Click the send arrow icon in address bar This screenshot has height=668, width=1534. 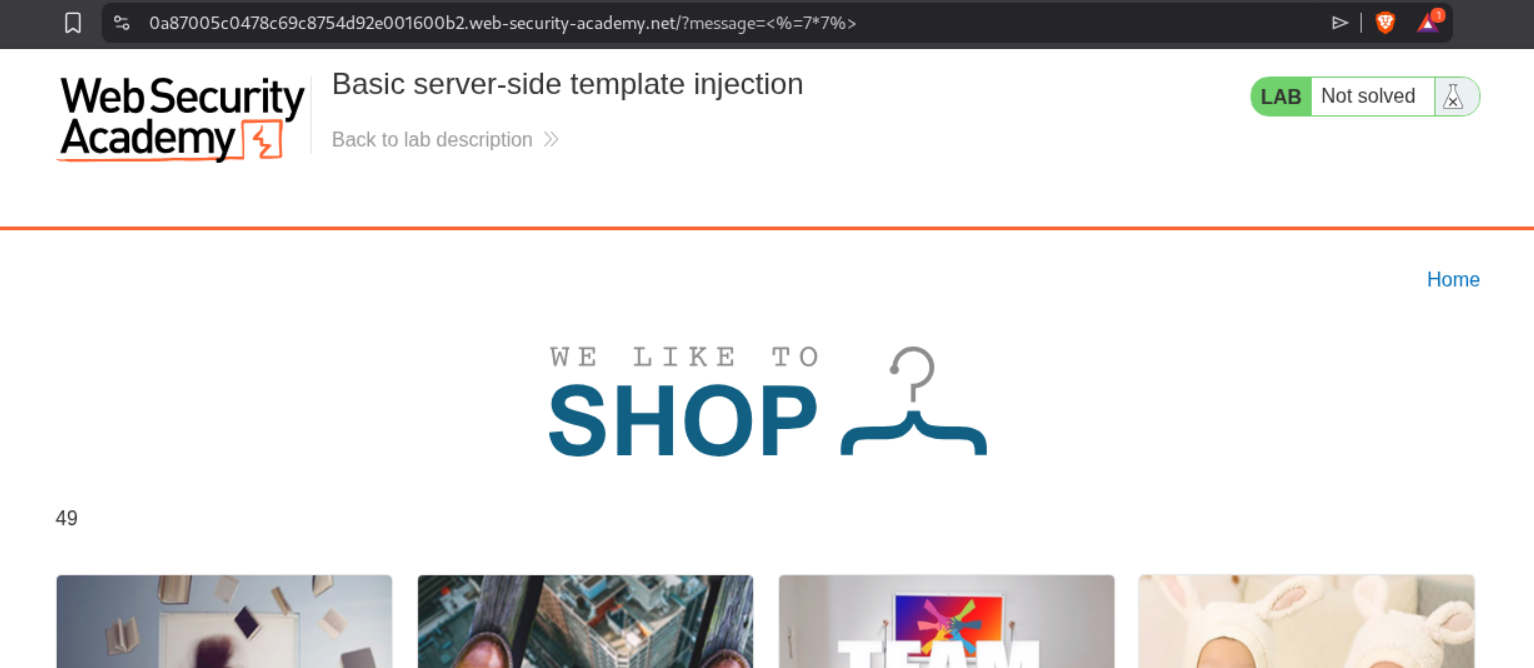1340,22
